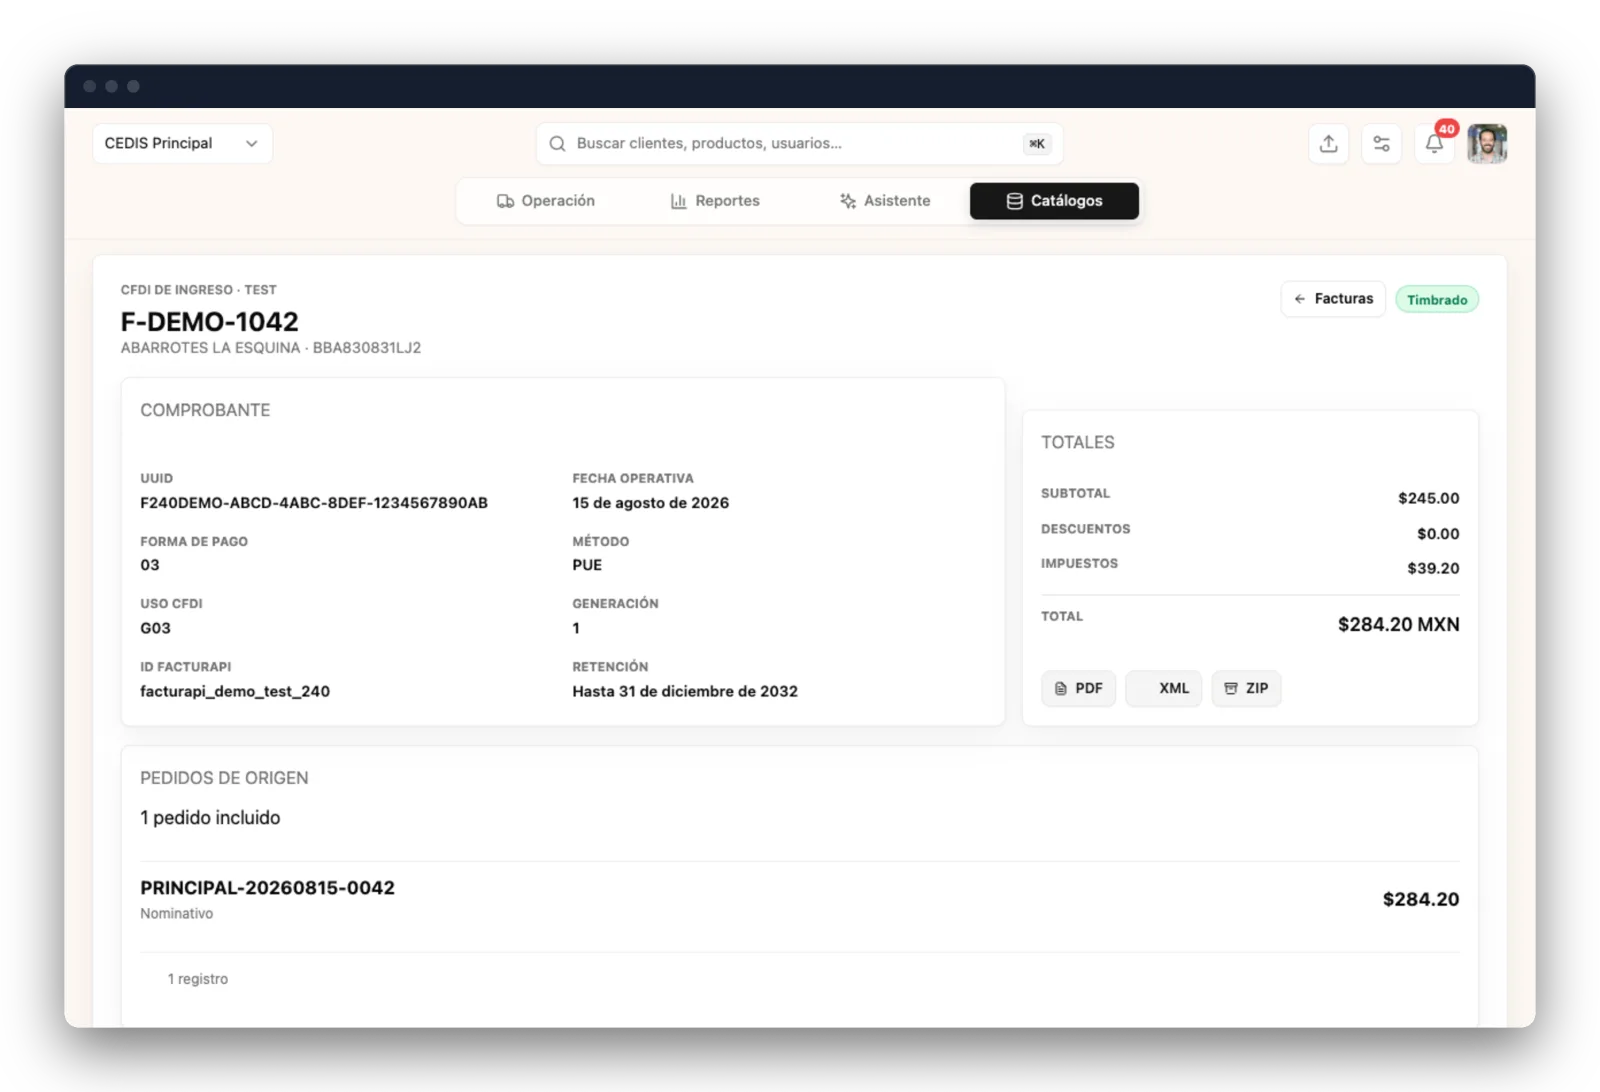1600x1092 pixels.
Task: Click the document icon on PDF button
Action: click(x=1061, y=688)
